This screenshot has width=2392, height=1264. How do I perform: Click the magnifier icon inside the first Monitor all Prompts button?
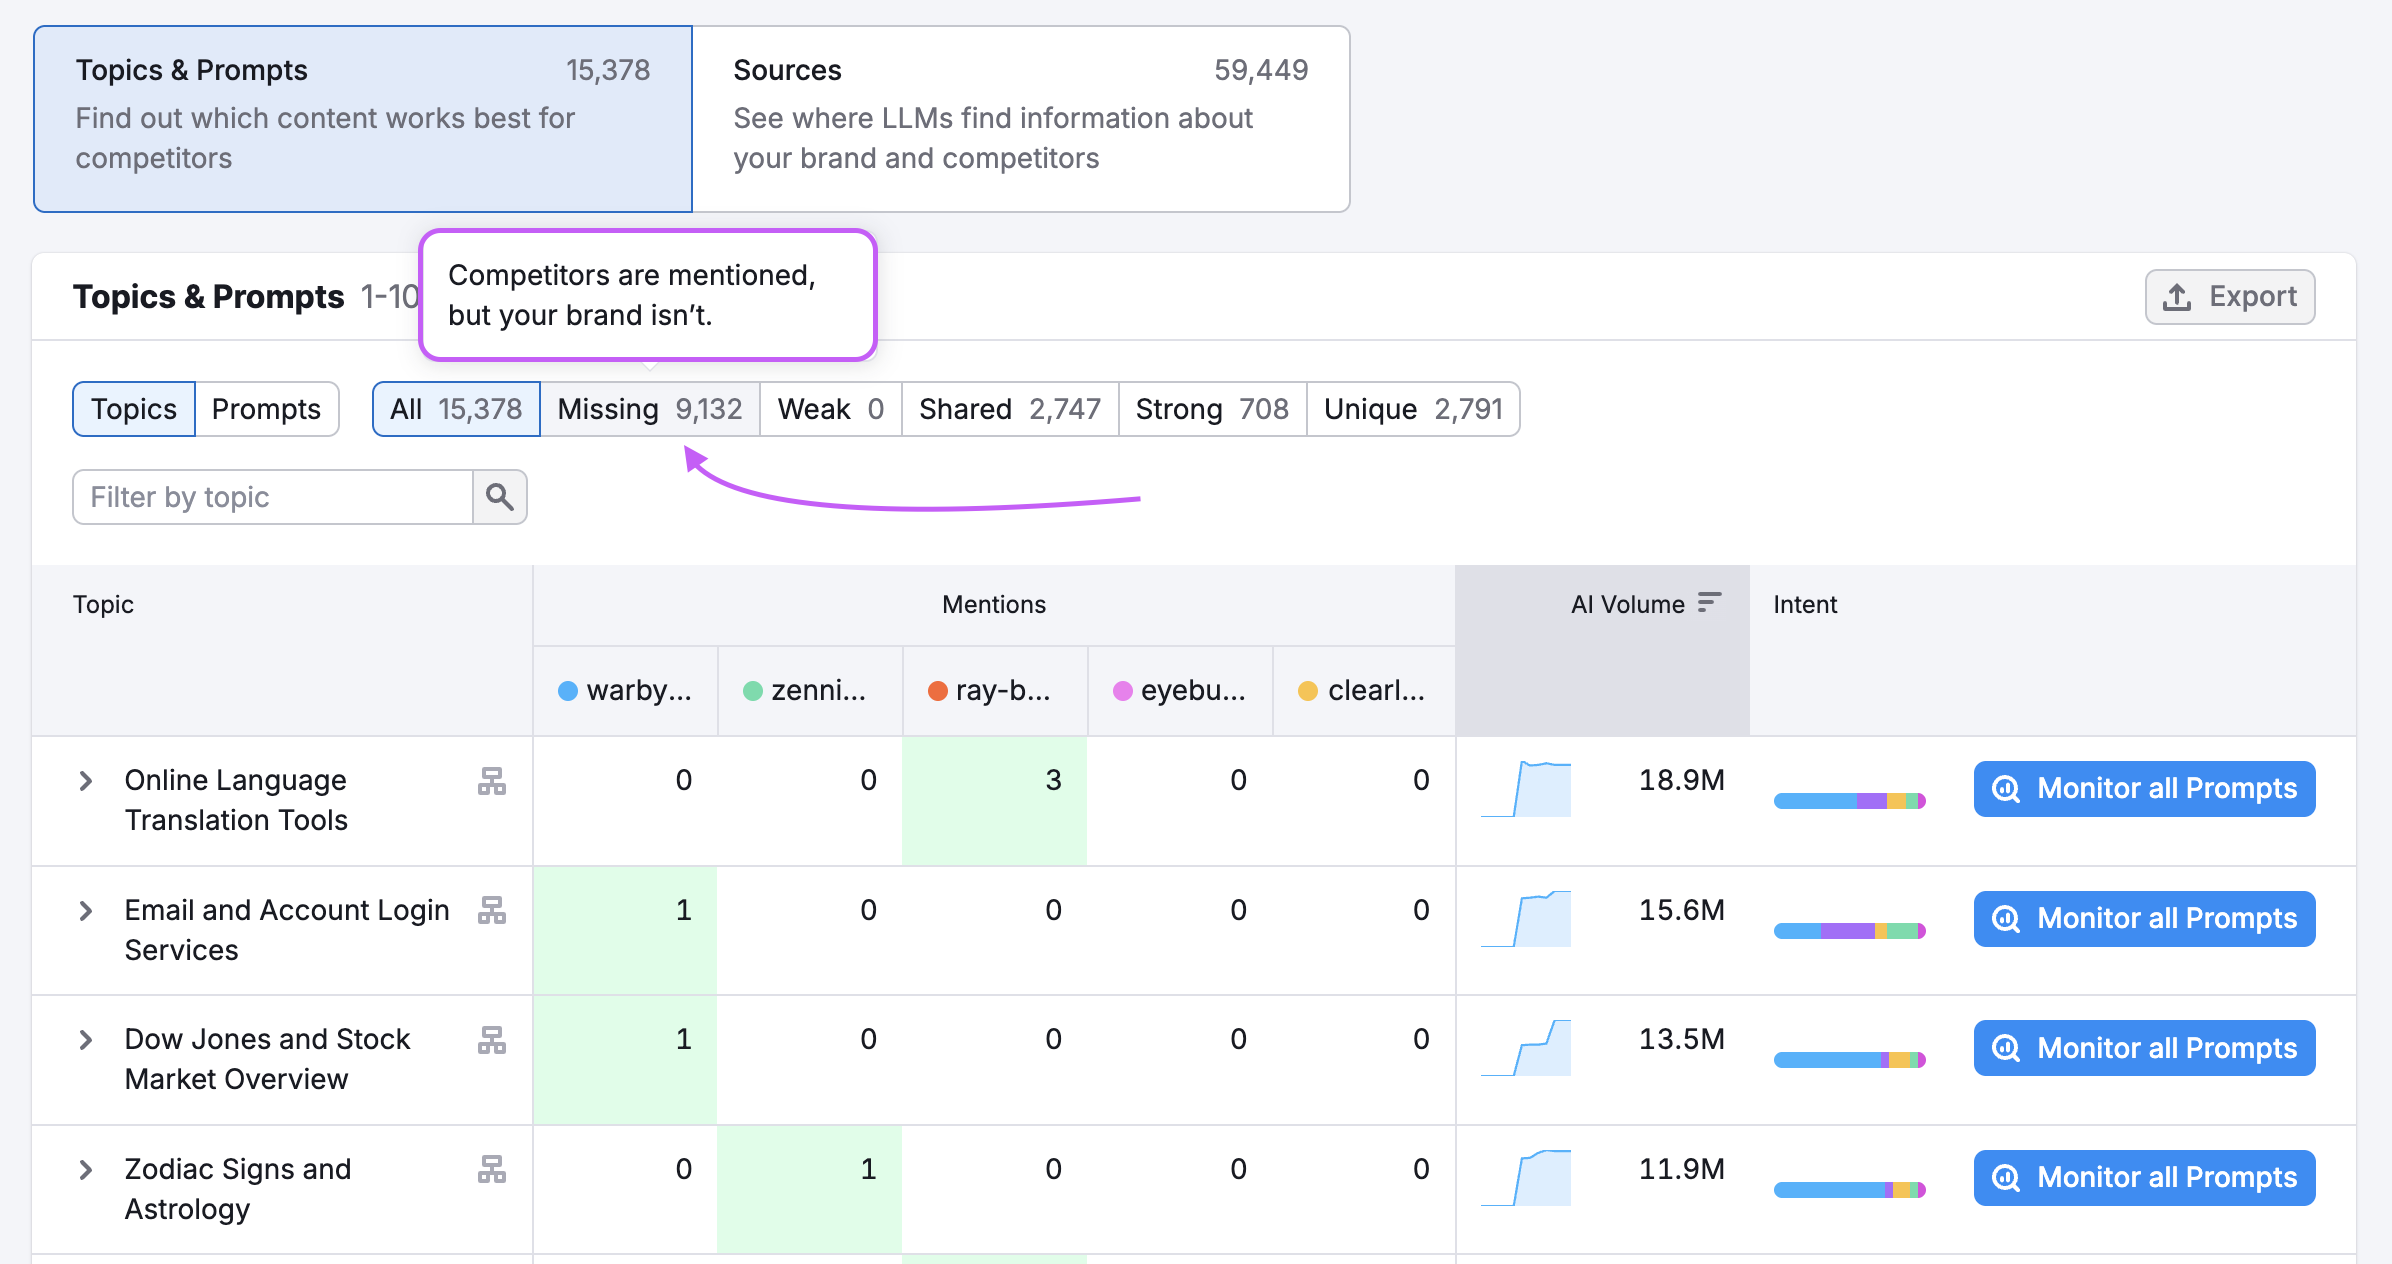[x=2007, y=789]
